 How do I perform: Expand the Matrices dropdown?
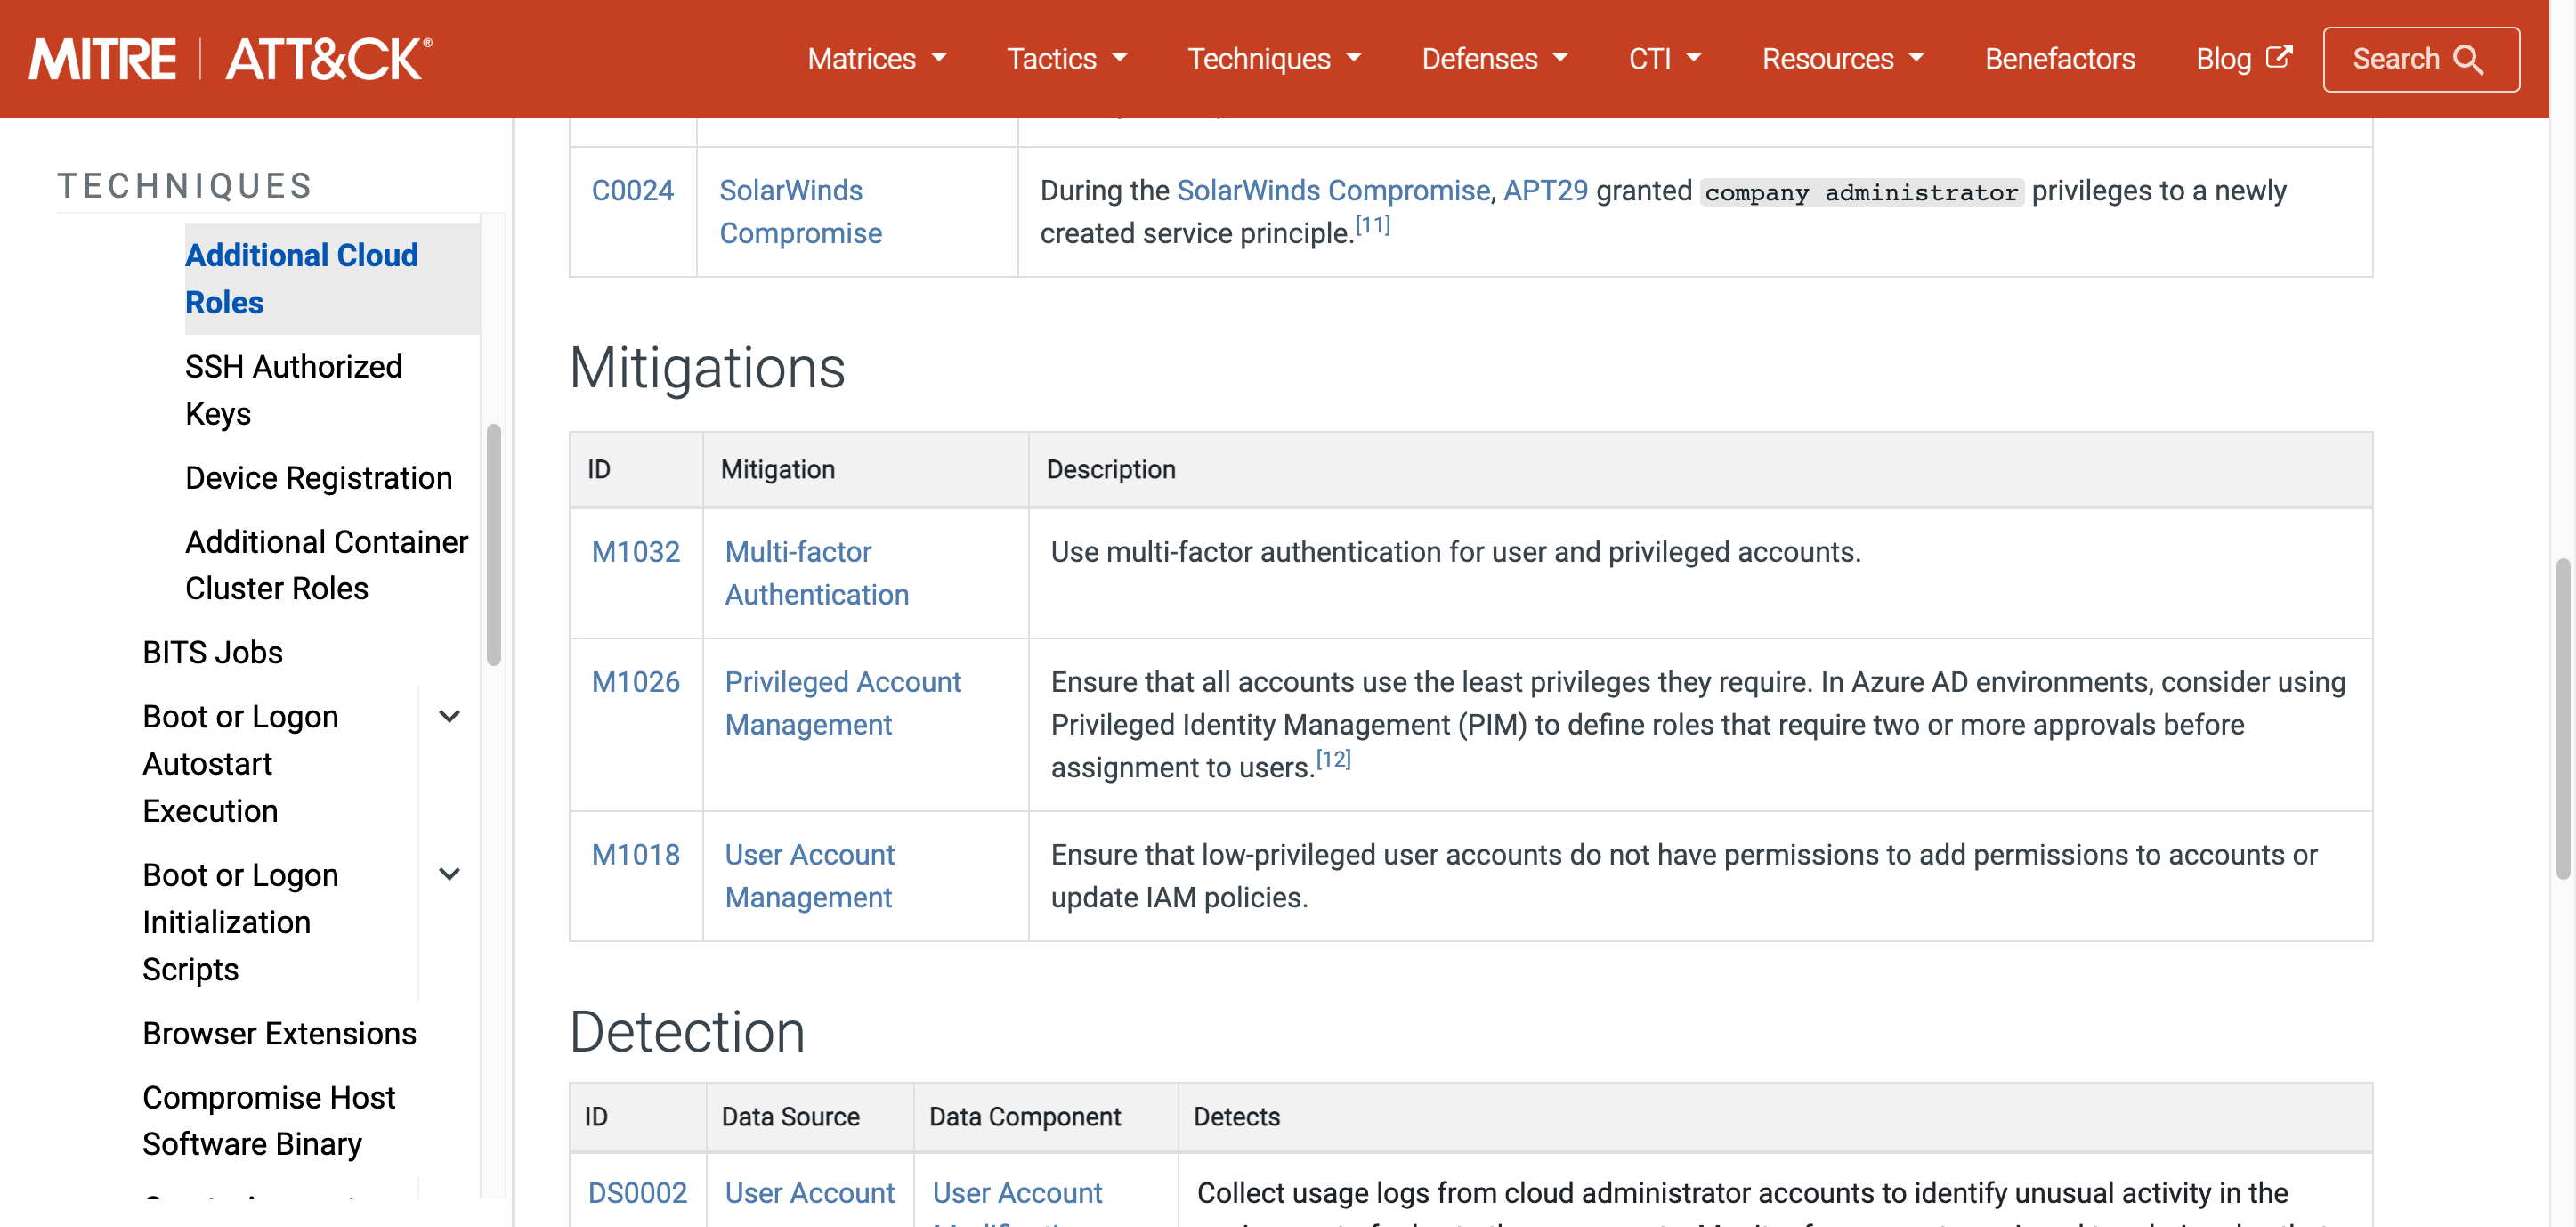[875, 59]
